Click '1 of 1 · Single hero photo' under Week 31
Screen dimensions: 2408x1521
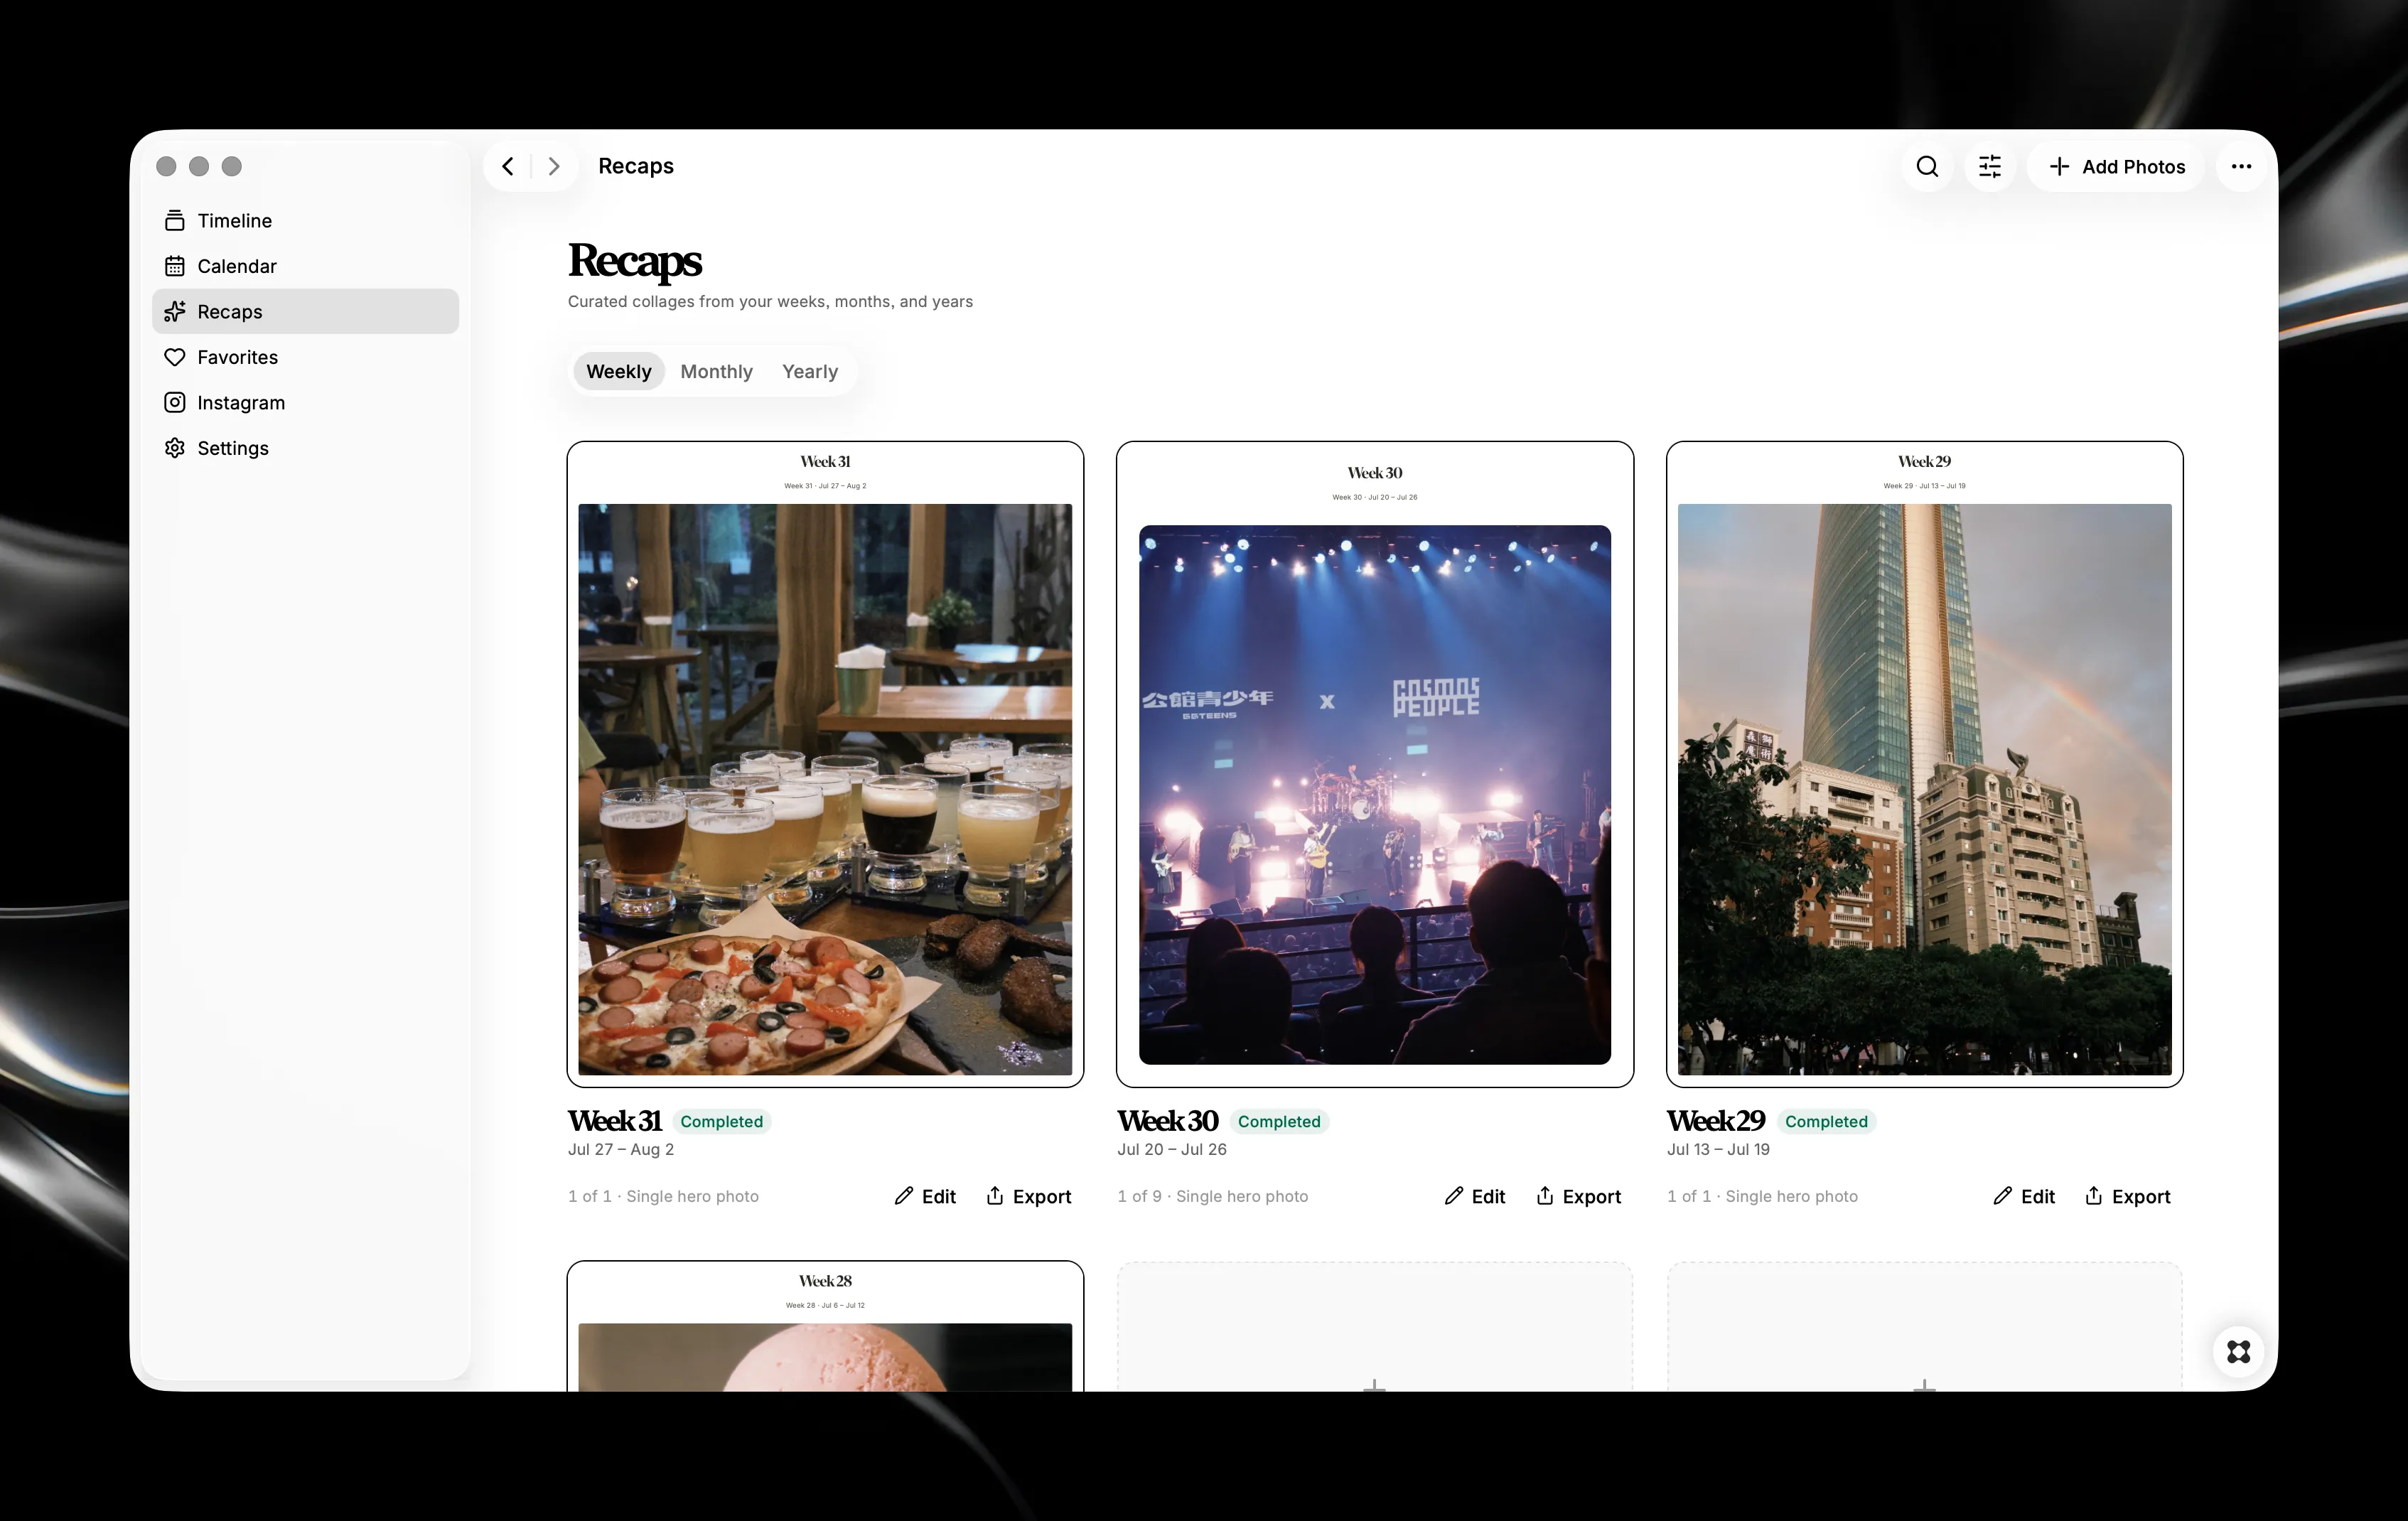663,1196
